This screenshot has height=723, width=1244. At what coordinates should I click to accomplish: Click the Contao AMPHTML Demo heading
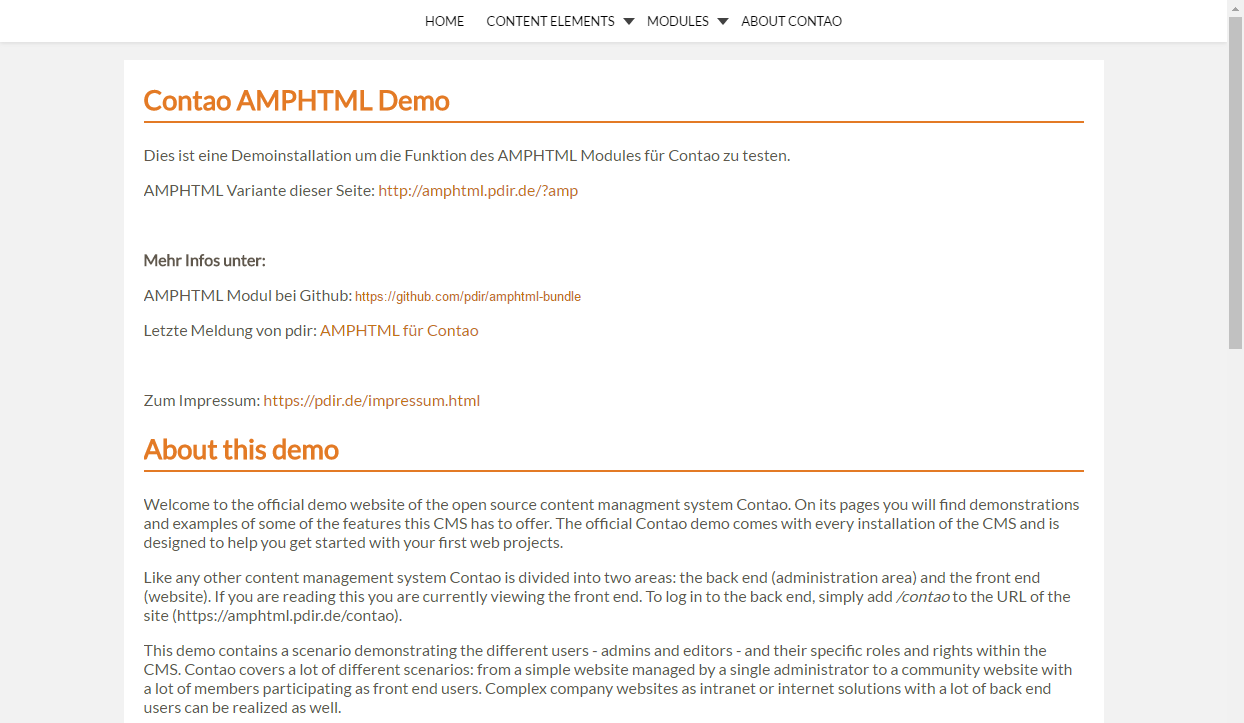(296, 101)
